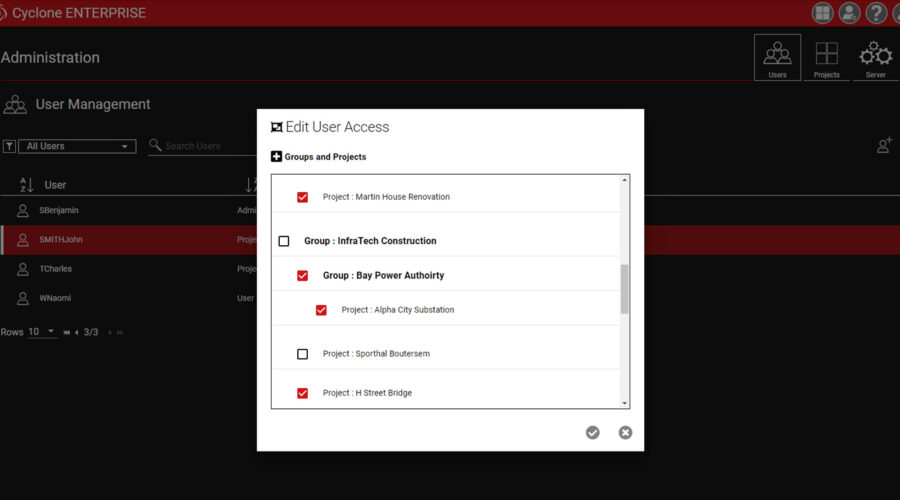Uncheck the Alpha City Substation project
The height and width of the screenshot is (500, 900).
coord(321,310)
